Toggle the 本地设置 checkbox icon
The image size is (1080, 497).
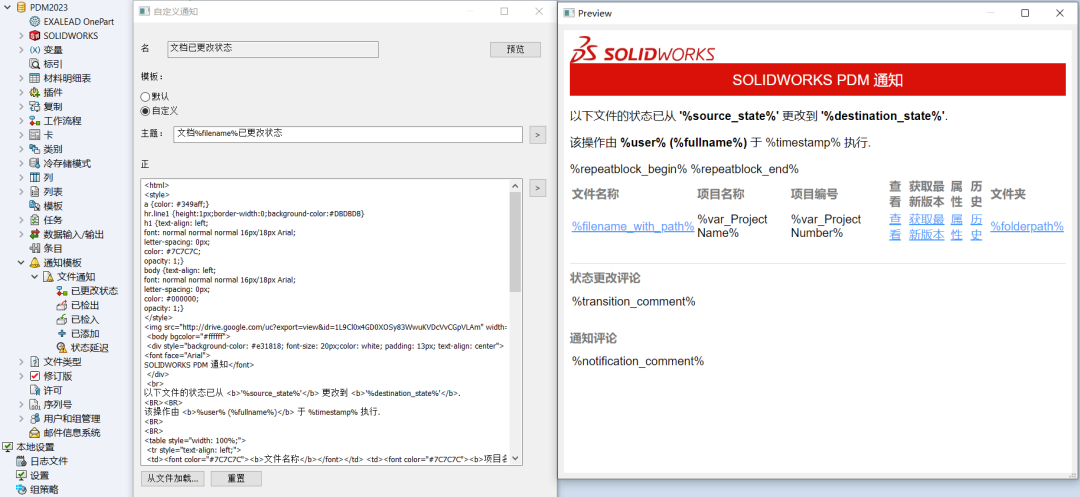pyautogui.click(x=7, y=447)
